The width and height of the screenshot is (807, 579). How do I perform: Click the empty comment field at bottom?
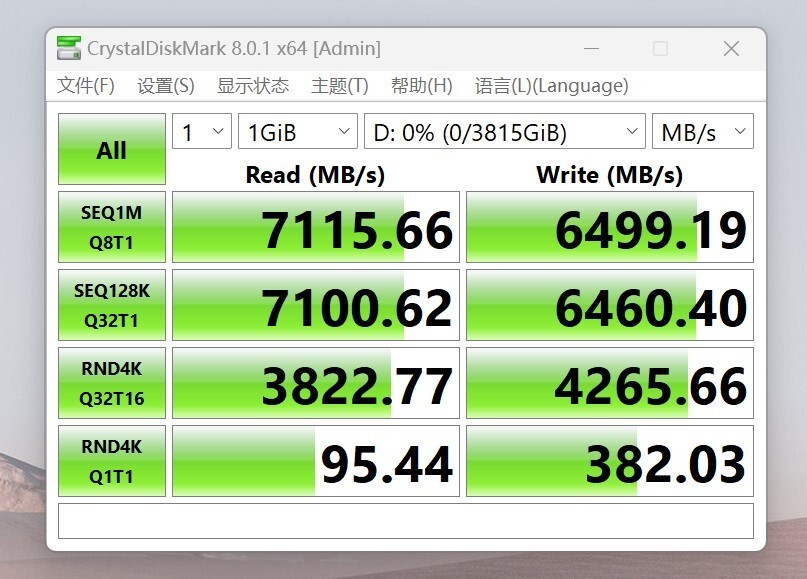coord(406,521)
